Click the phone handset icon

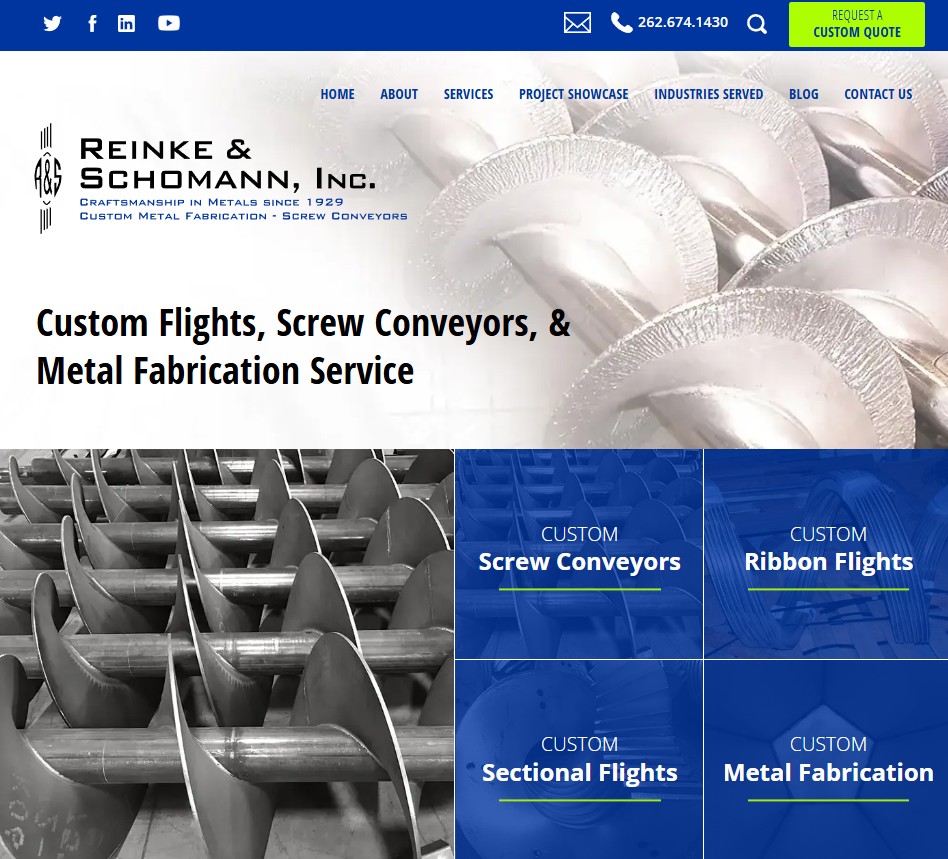click(x=621, y=22)
